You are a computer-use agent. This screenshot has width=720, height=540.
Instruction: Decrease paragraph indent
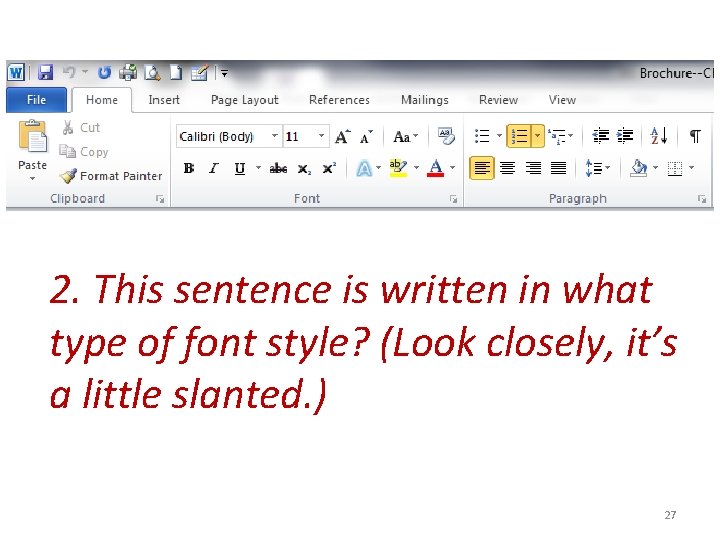tap(601, 136)
